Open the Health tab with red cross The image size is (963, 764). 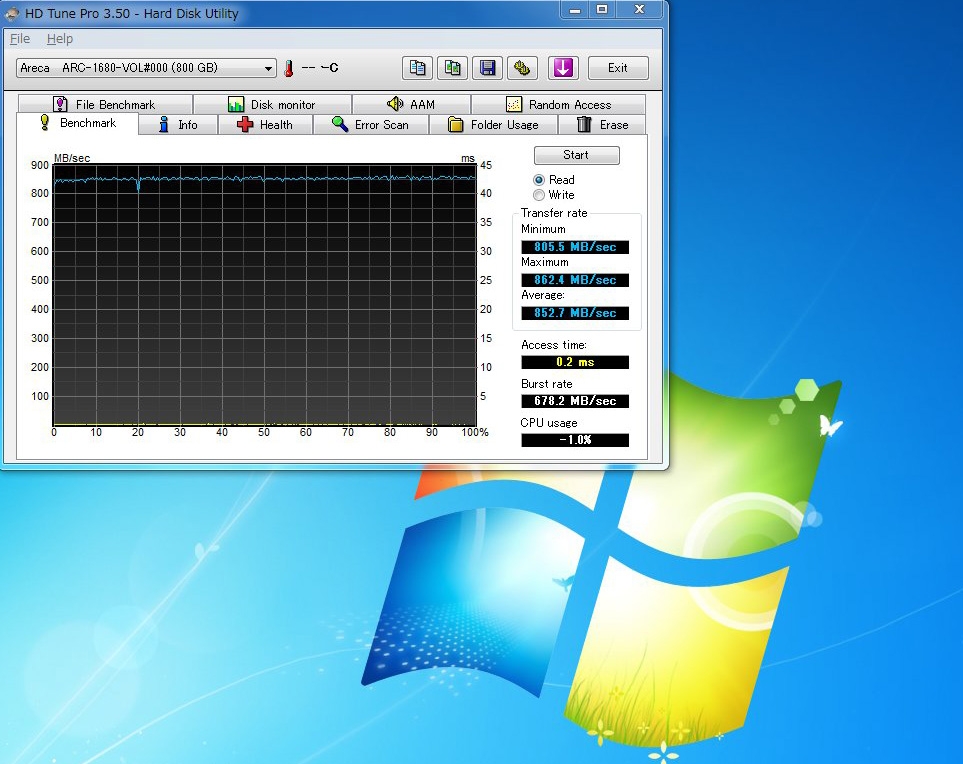(264, 125)
